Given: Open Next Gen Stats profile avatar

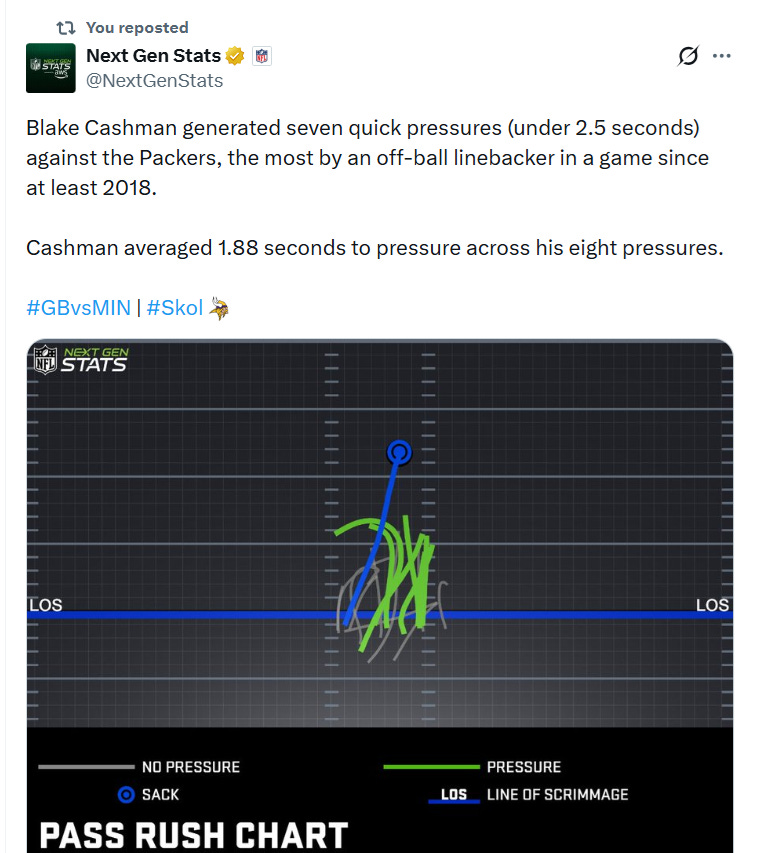Looking at the screenshot, I should (x=51, y=68).
